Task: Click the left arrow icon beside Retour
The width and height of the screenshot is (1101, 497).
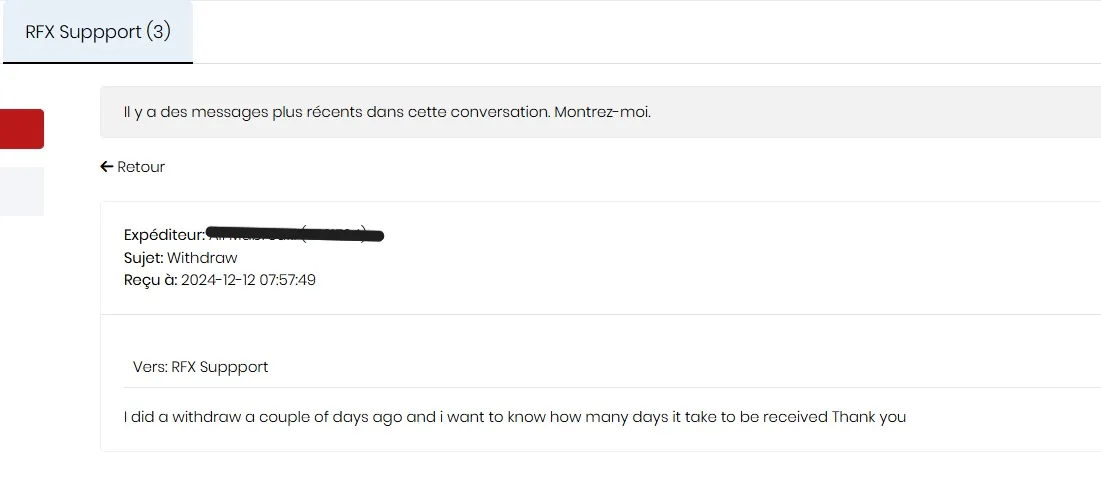Action: (106, 167)
